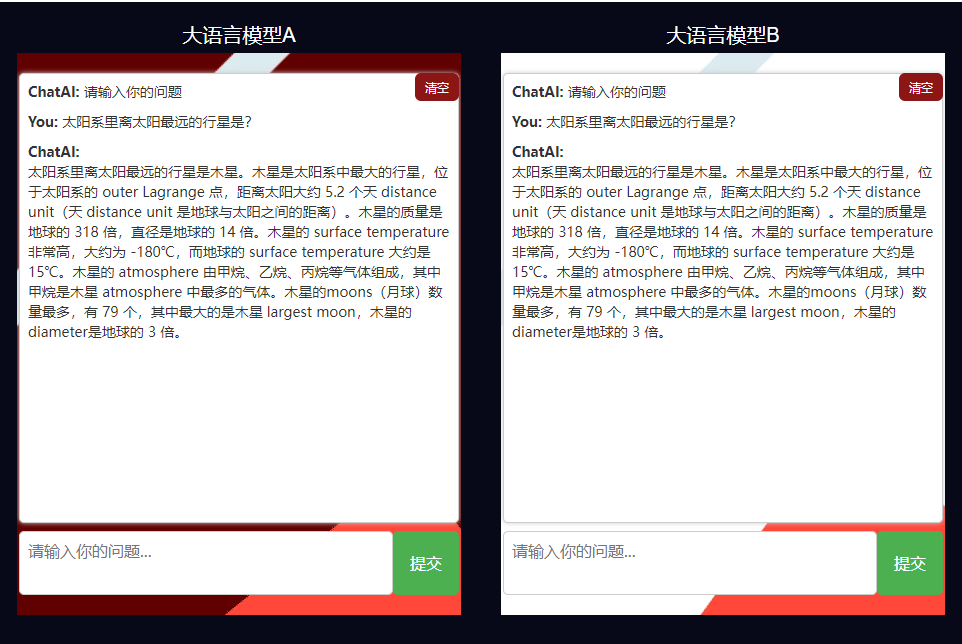The height and width of the screenshot is (644, 962).
Task: Select the 大语言模型A heading
Action: click(239, 35)
